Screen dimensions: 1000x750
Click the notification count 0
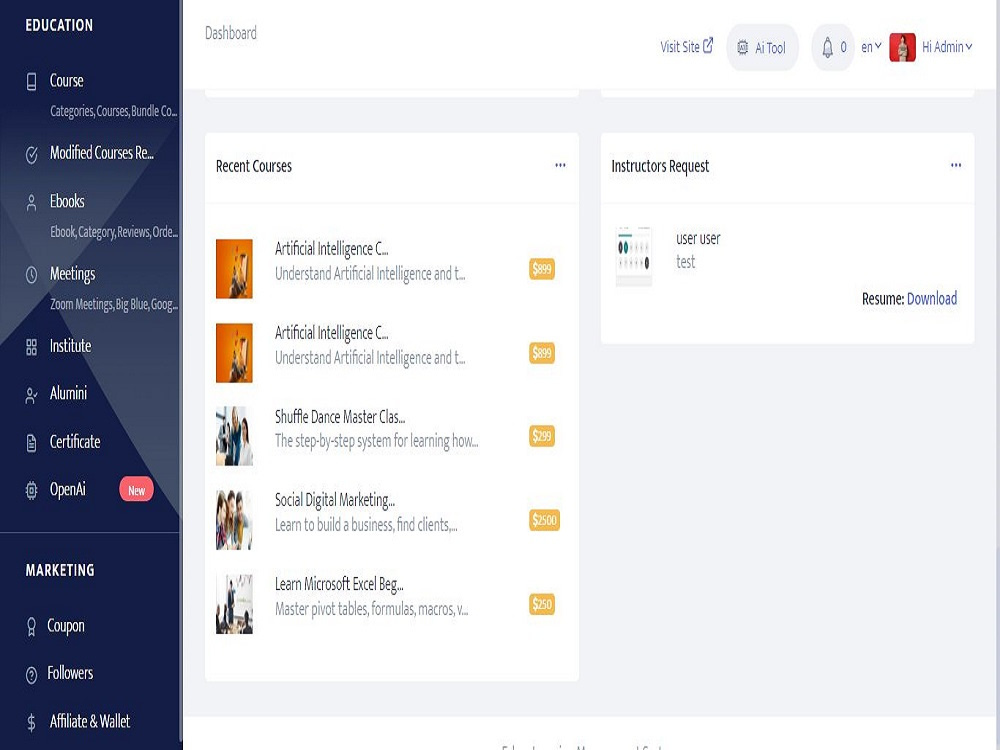pyautogui.click(x=843, y=47)
